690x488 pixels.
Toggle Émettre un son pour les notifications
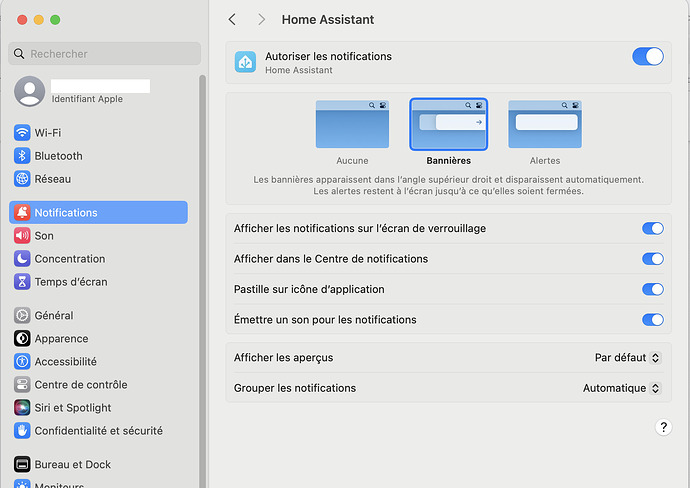653,319
